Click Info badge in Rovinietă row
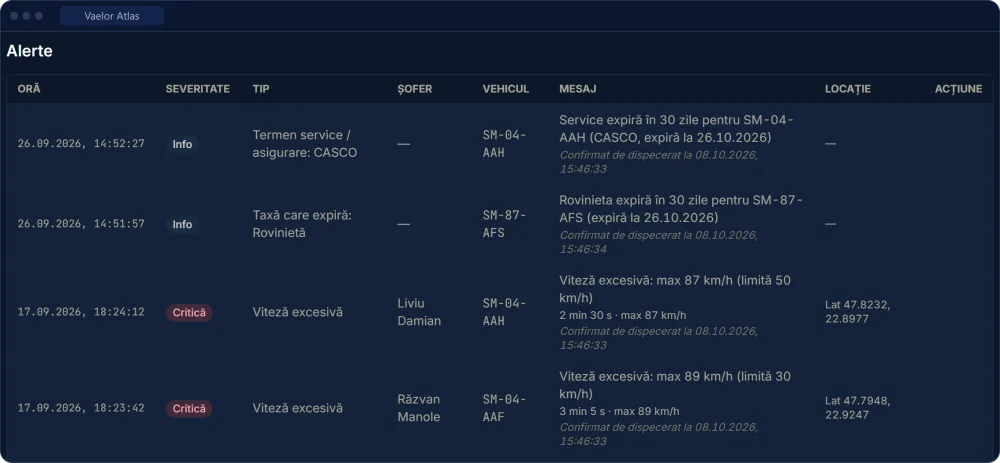The height and width of the screenshot is (463, 1000). pyautogui.click(x=182, y=224)
